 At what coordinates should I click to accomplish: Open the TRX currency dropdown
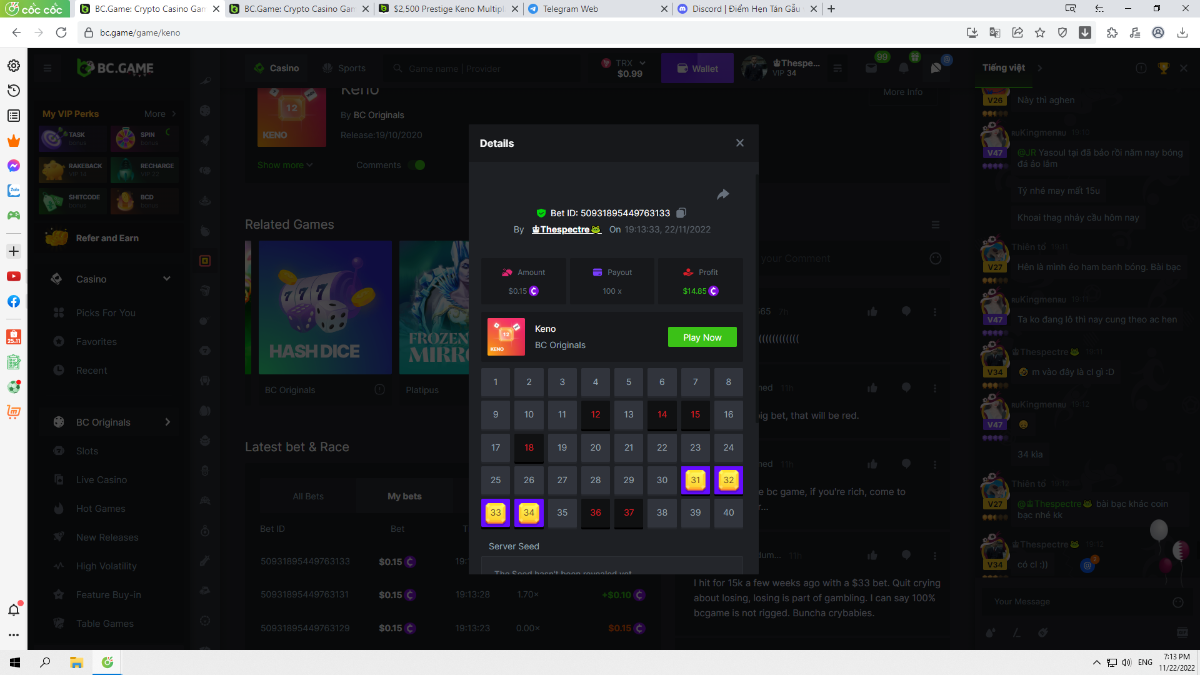coord(629,68)
